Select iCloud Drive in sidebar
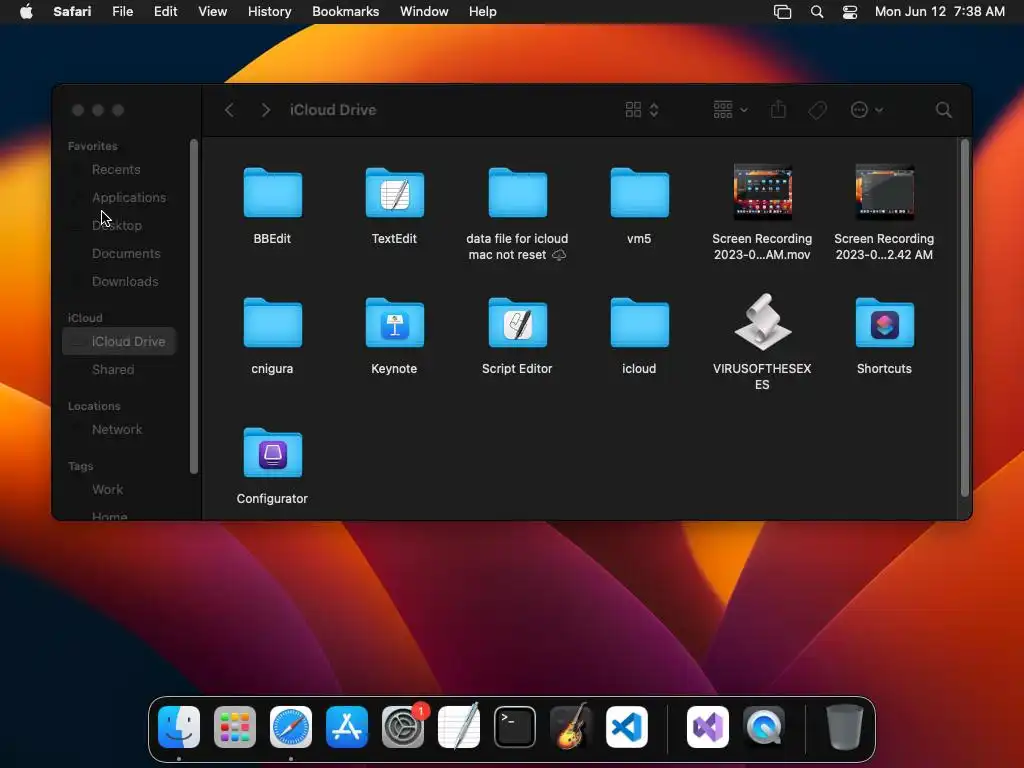This screenshot has width=1024, height=768. click(120, 341)
